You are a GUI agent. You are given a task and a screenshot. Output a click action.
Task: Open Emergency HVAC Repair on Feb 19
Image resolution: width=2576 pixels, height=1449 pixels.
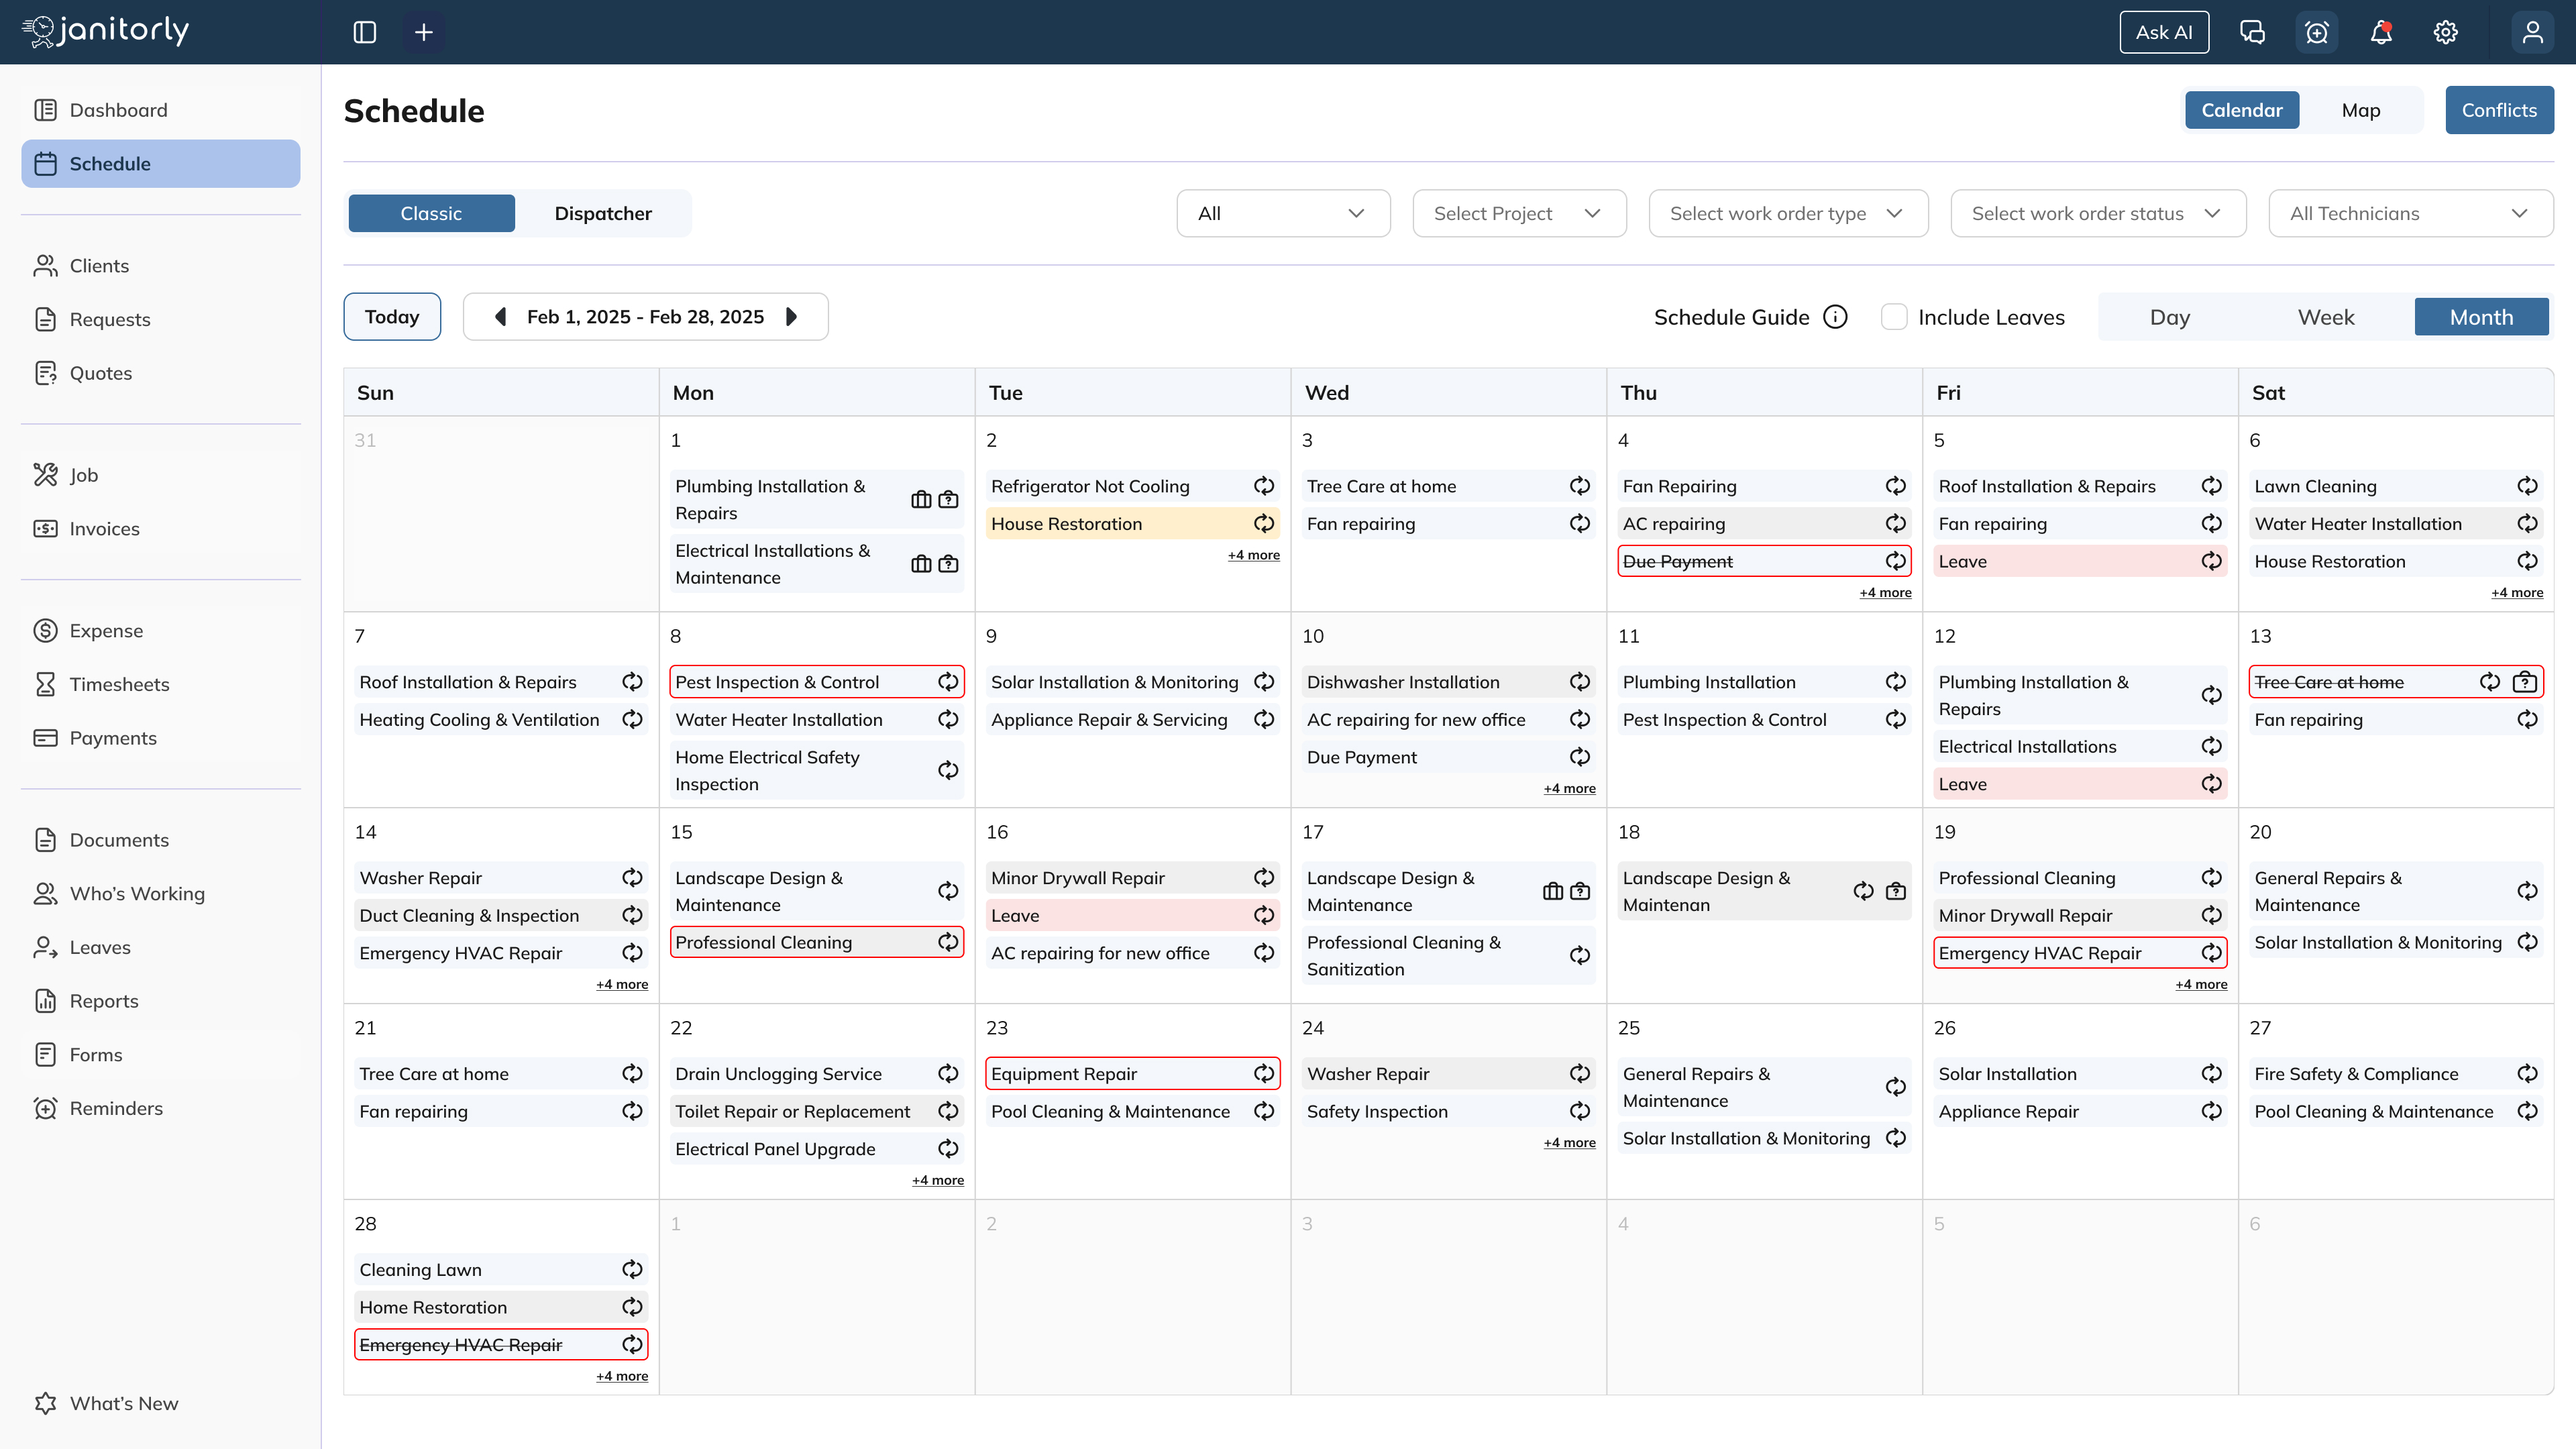2080,953
